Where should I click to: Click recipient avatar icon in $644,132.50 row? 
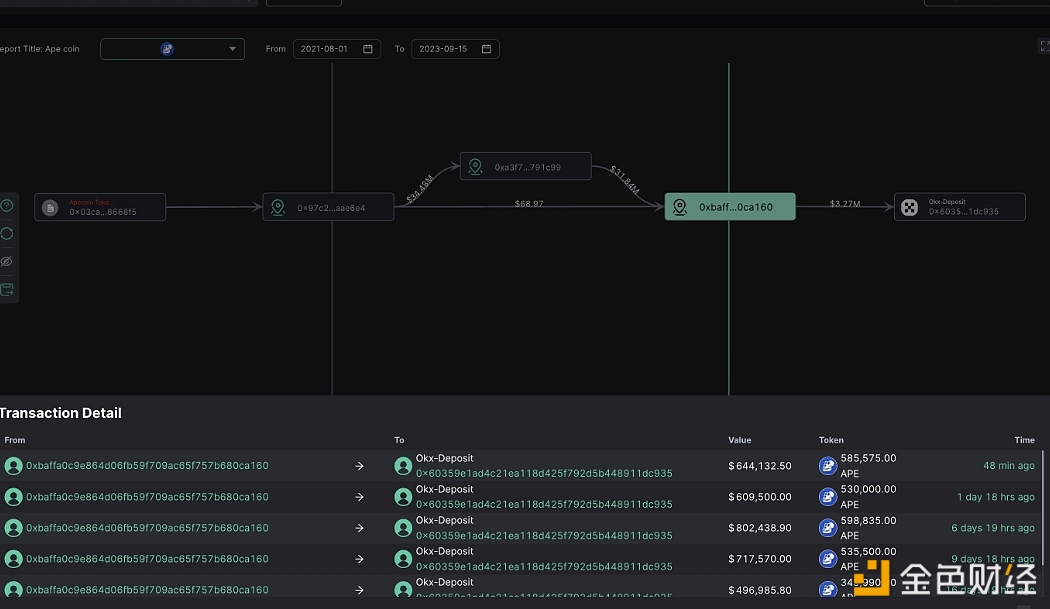(403, 466)
